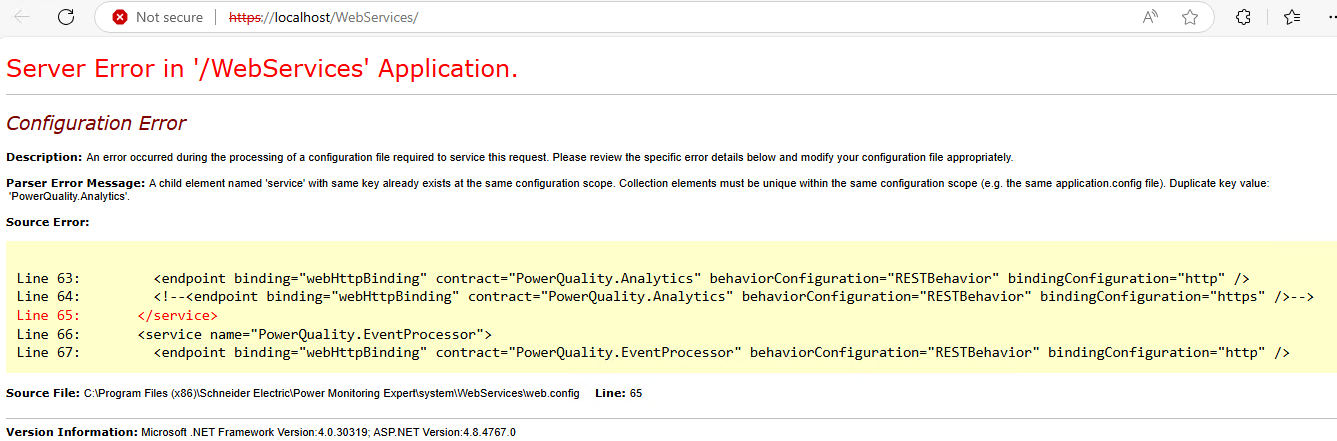The width and height of the screenshot is (1337, 441).
Task: Click the duplicate key value 'PowerQuality.Analytics' text
Action: pos(70,197)
